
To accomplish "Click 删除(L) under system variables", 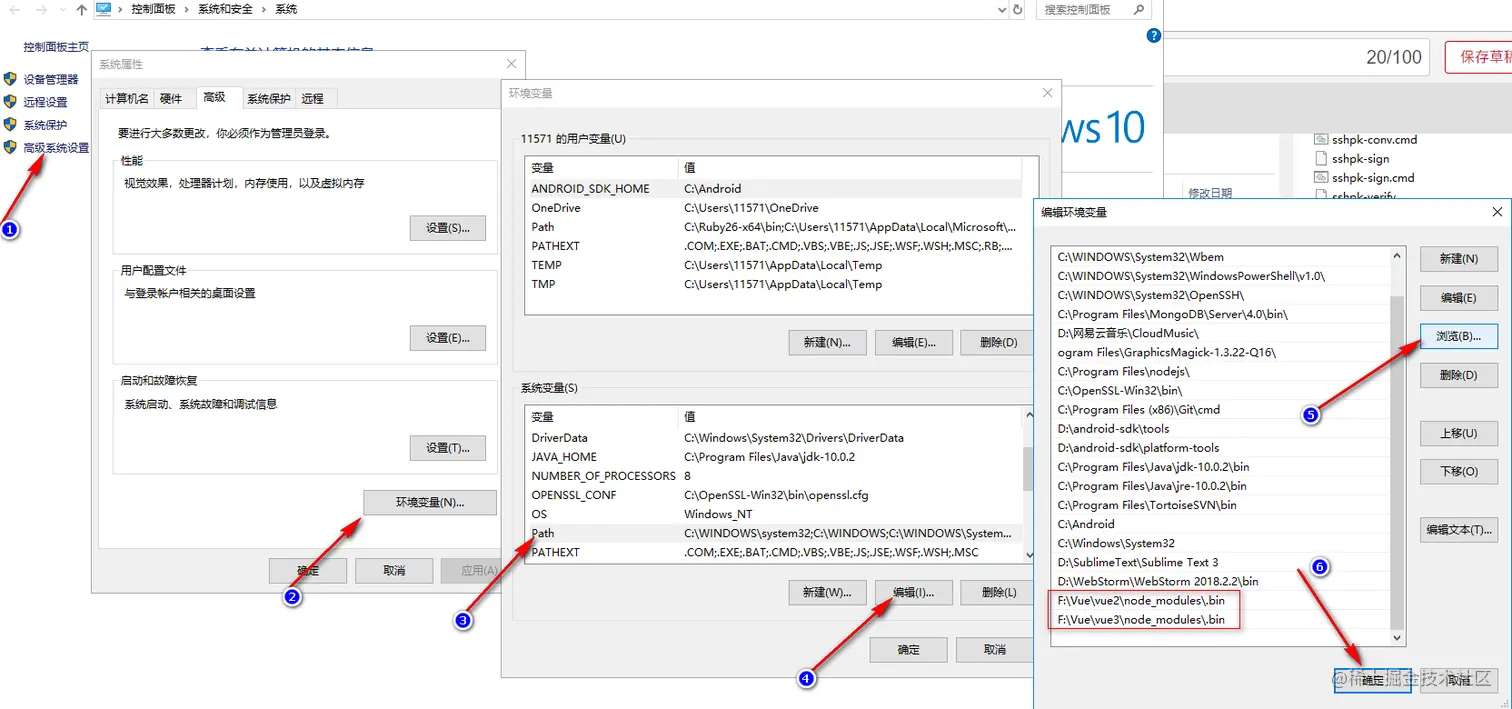I will pyautogui.click(x=997, y=592).
